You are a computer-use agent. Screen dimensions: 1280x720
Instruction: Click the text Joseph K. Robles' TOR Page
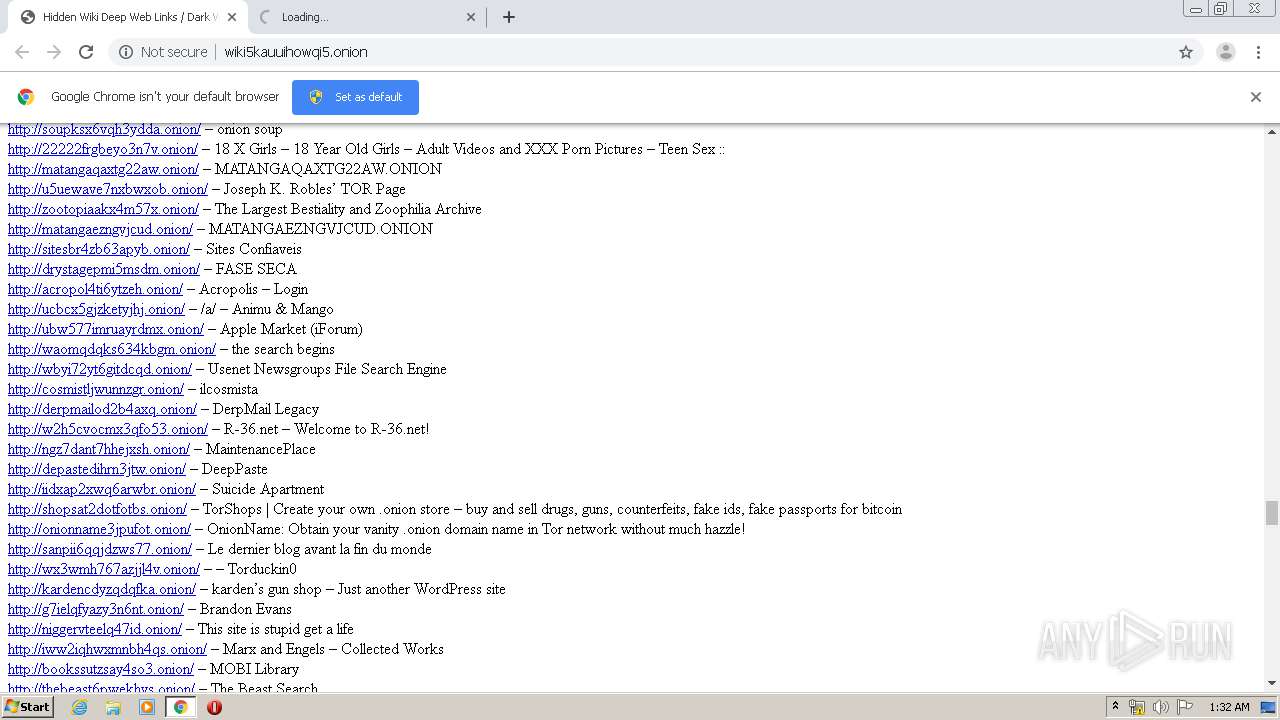click(315, 189)
